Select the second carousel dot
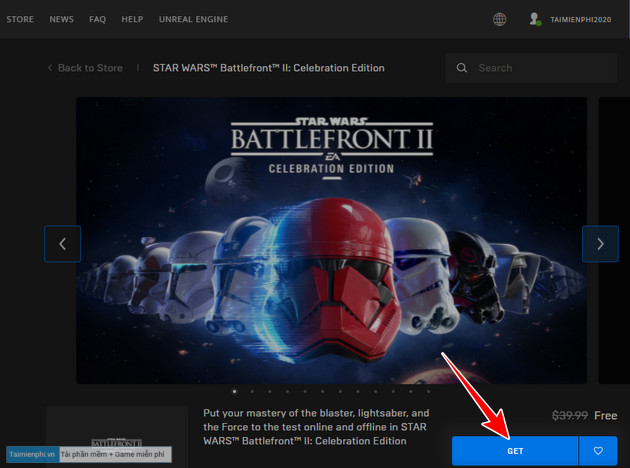This screenshot has width=630, height=468. (252, 391)
